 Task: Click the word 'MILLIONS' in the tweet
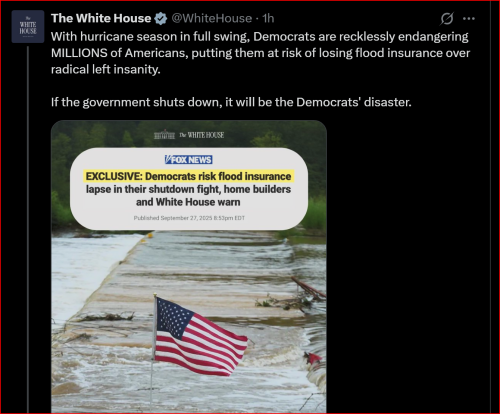tap(79, 53)
